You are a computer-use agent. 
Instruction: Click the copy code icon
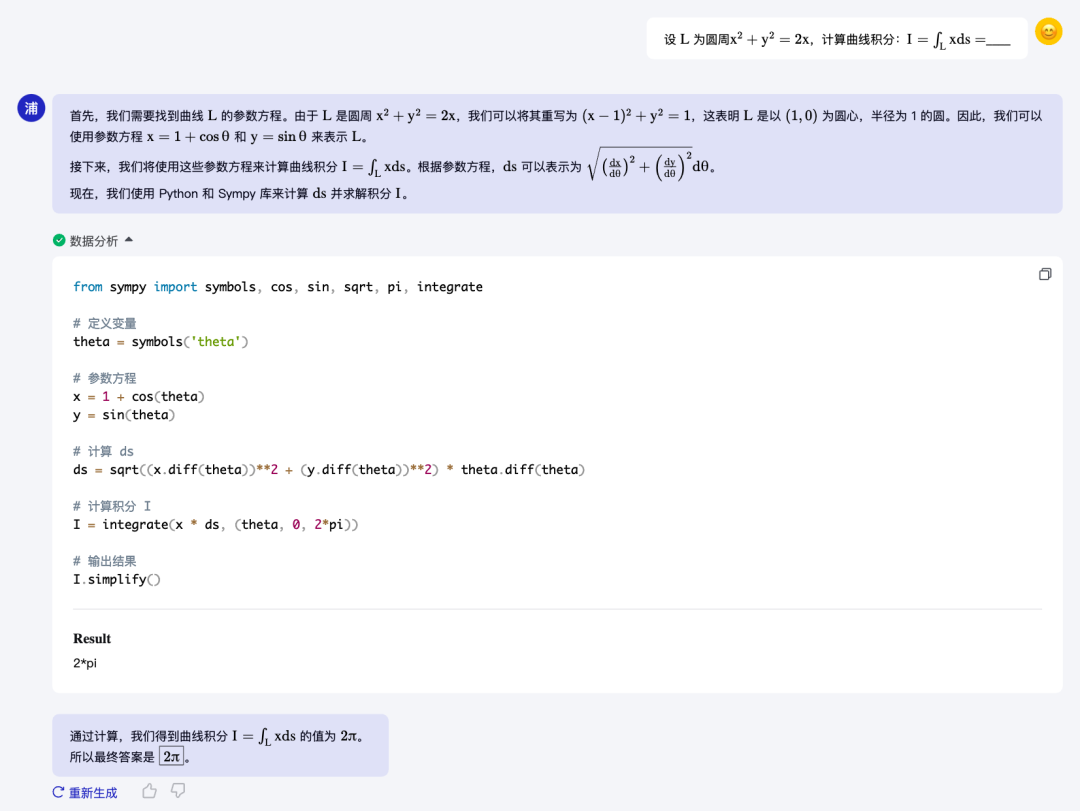coord(1044,273)
